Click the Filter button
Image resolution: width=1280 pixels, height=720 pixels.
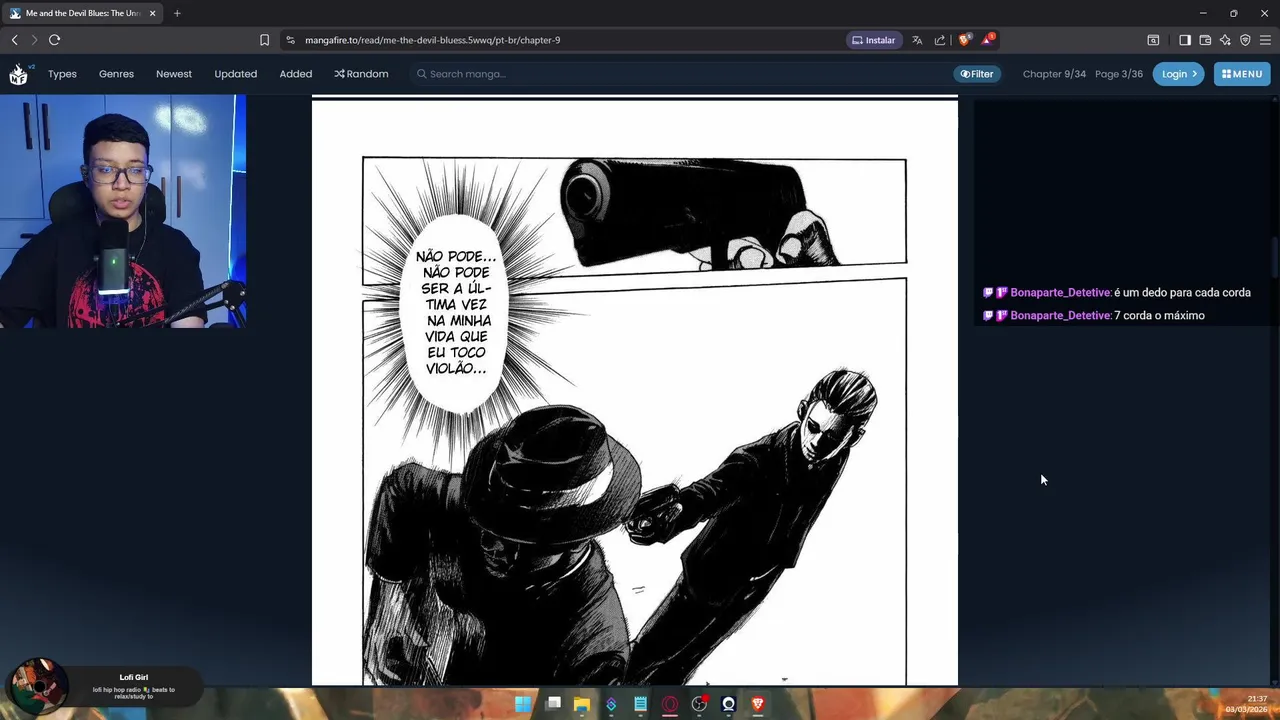click(x=977, y=74)
